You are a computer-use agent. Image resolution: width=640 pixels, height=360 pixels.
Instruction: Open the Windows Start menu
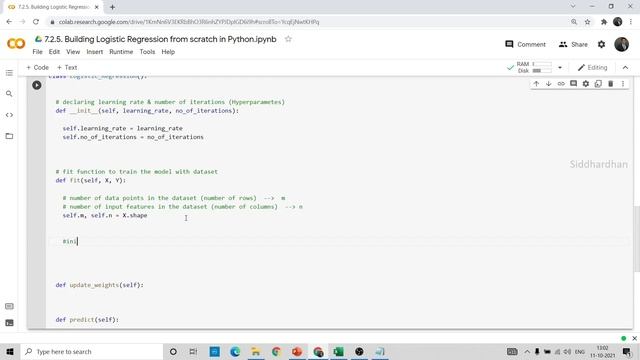[x=10, y=351]
